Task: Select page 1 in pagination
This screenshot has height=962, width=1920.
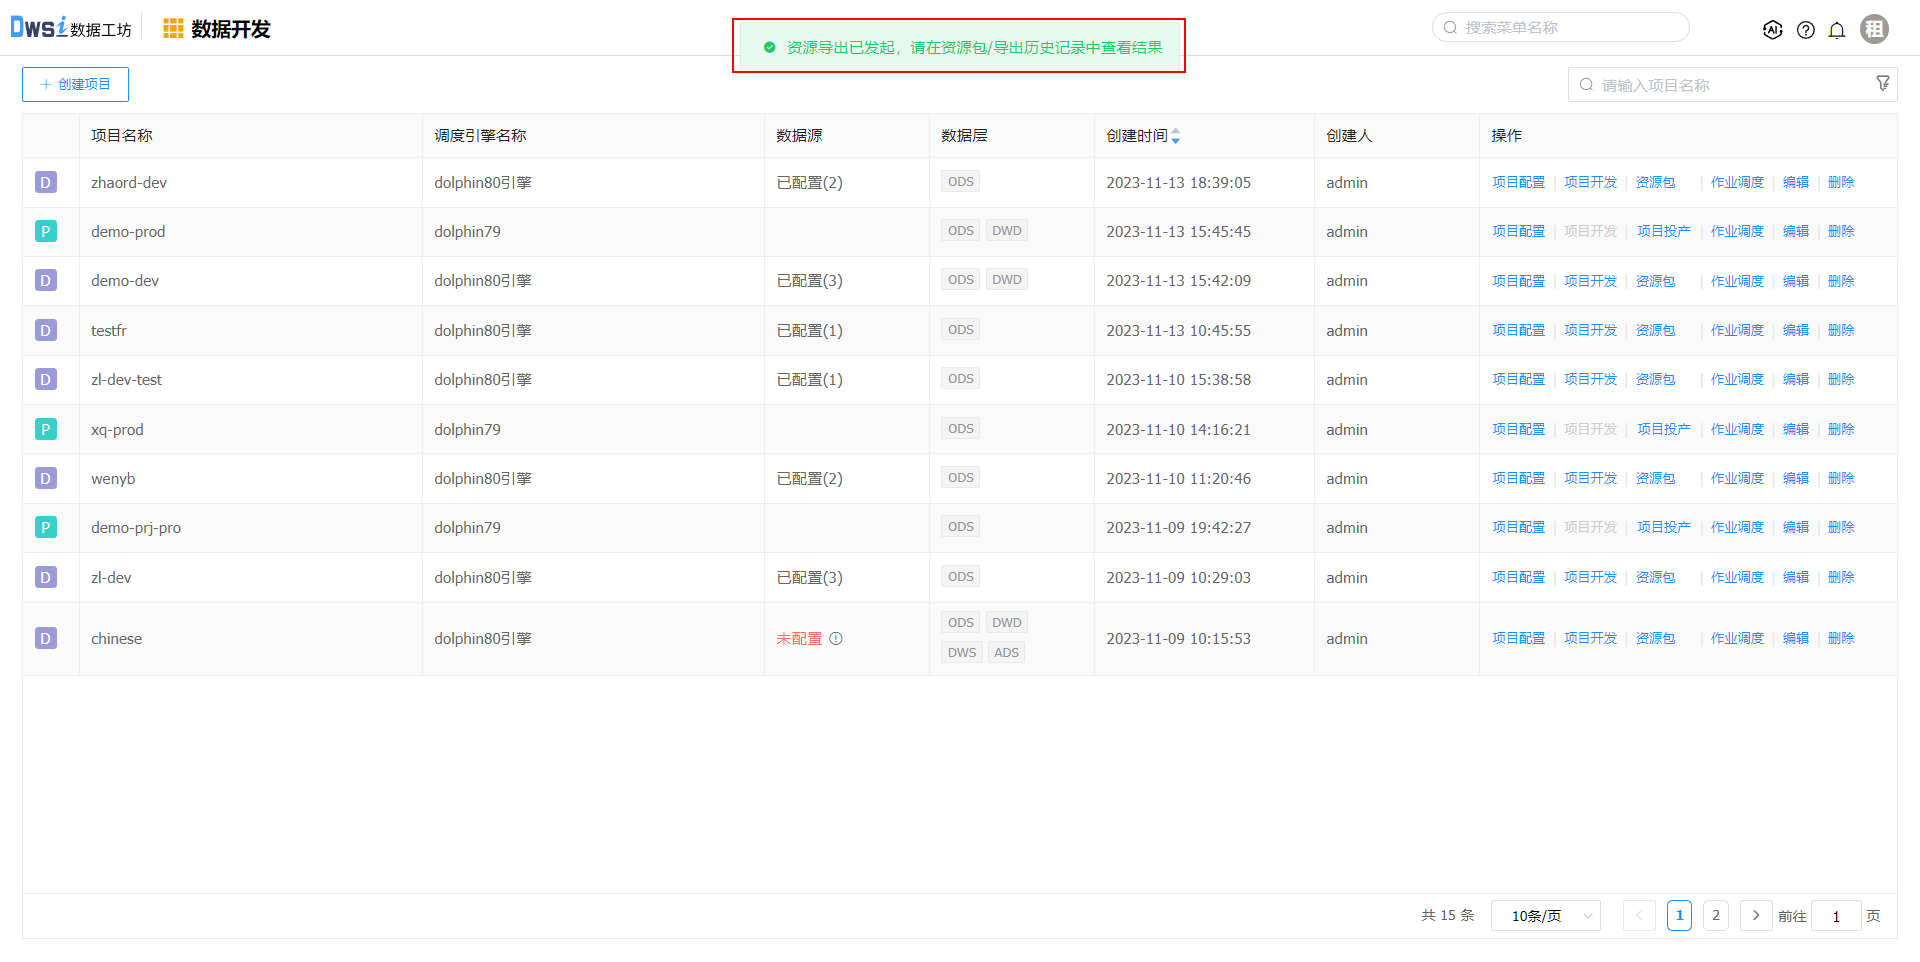Action: click(x=1679, y=916)
